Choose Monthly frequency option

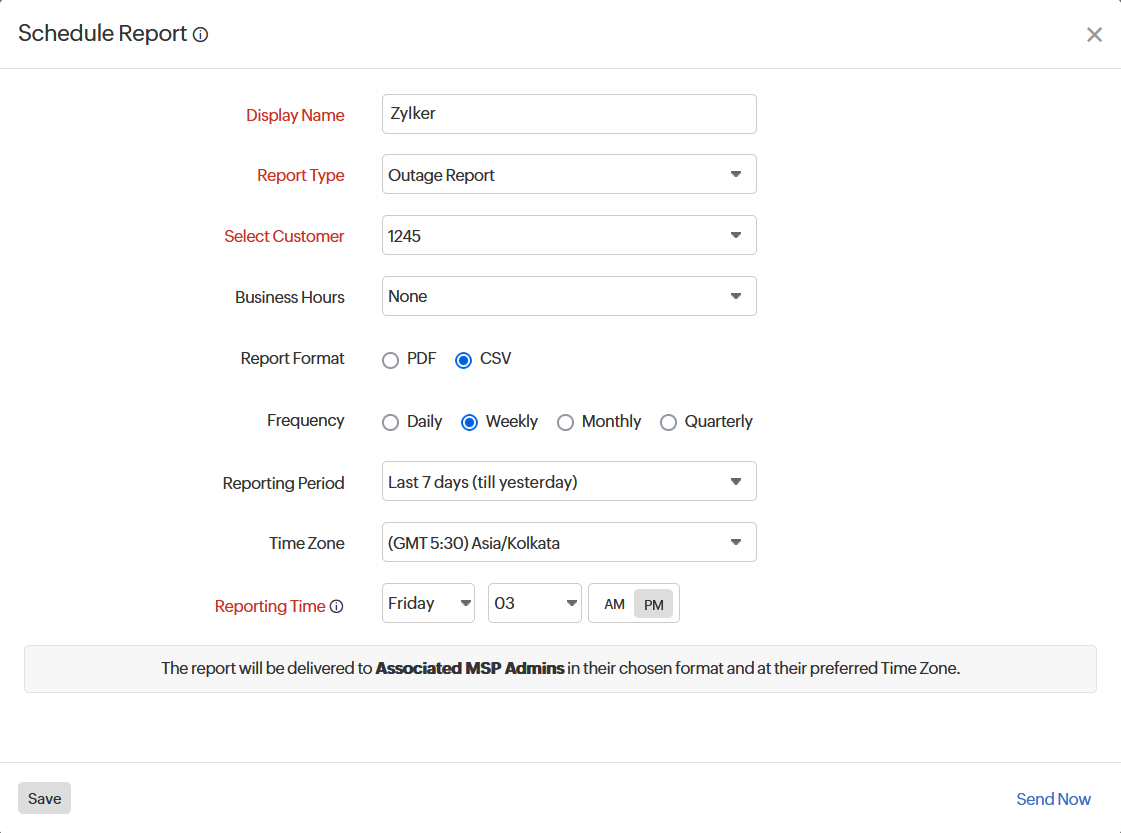[565, 423]
